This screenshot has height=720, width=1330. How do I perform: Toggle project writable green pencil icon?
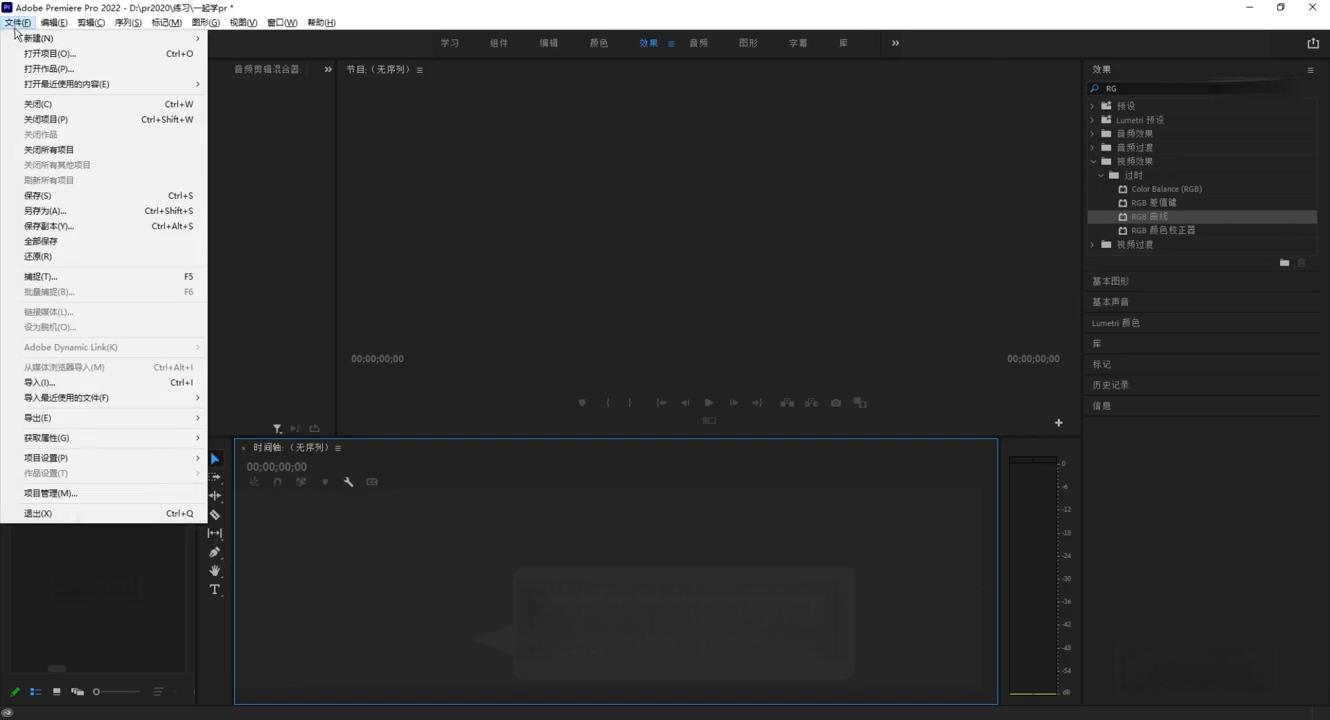[x=15, y=692]
